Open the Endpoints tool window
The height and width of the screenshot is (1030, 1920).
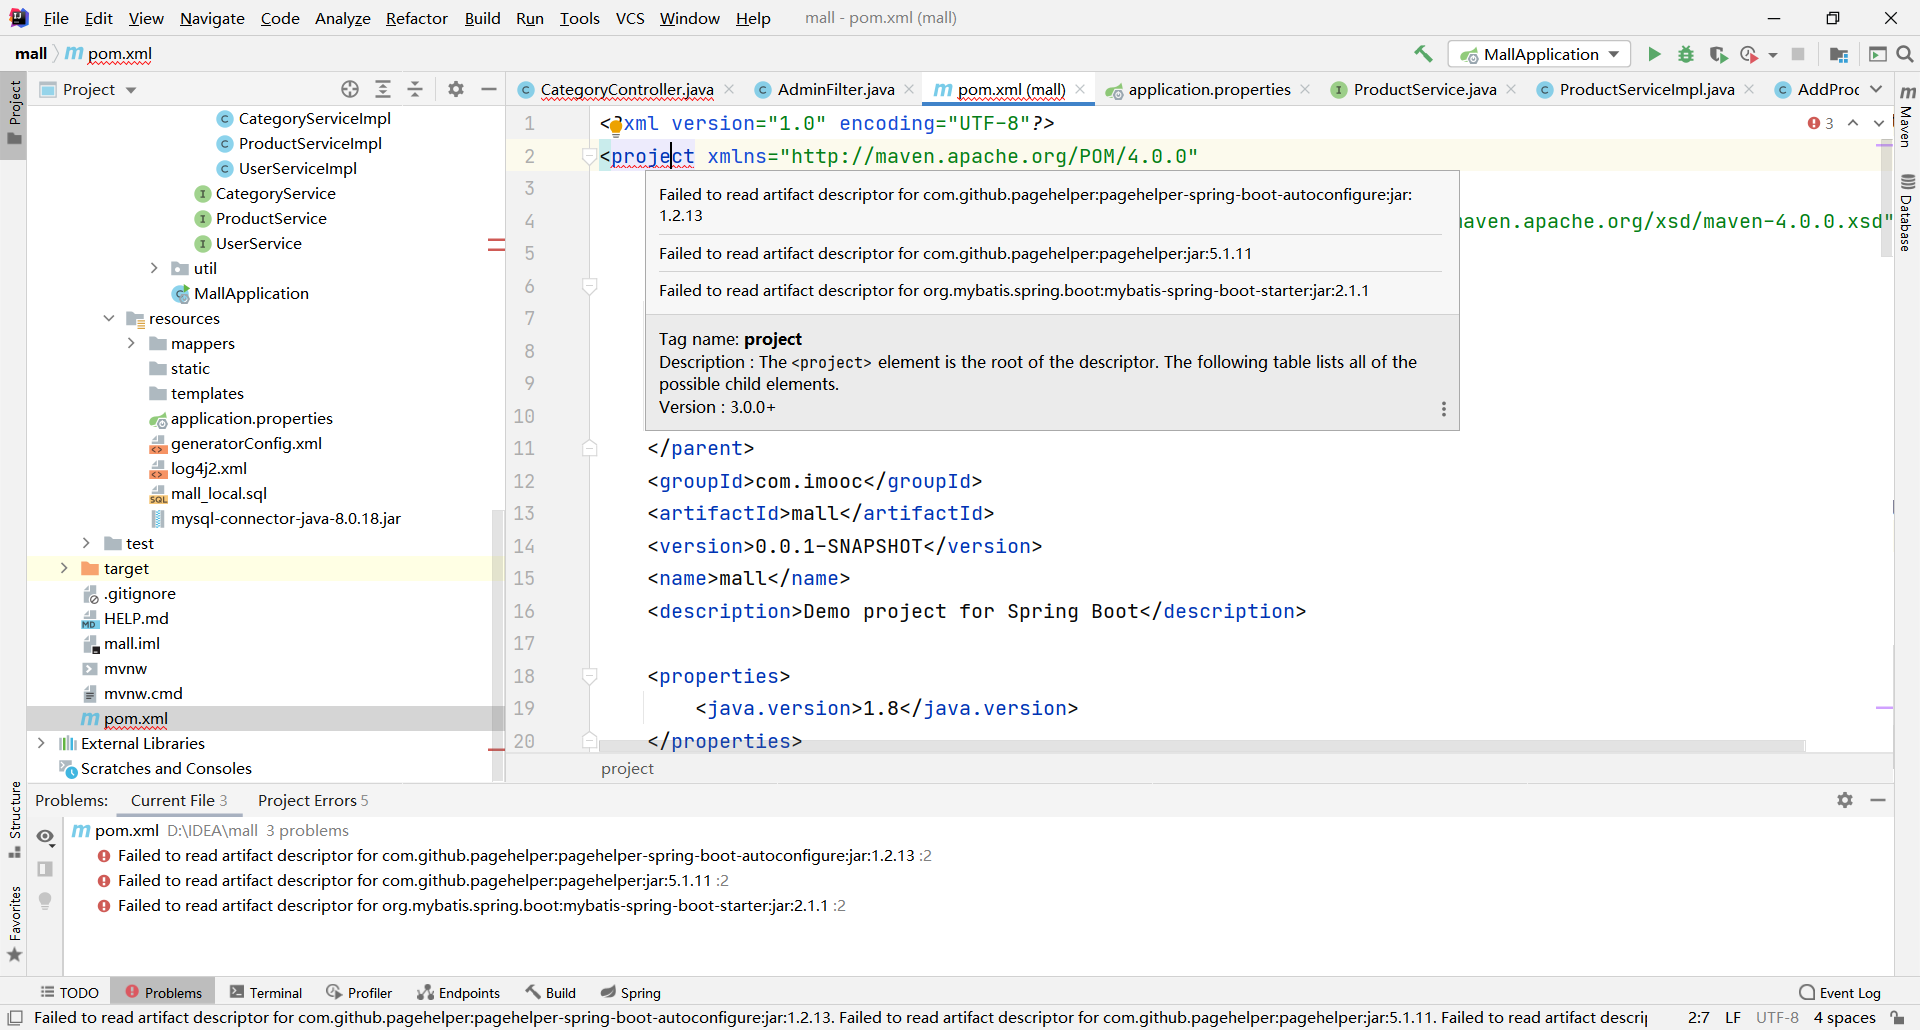pos(459,992)
